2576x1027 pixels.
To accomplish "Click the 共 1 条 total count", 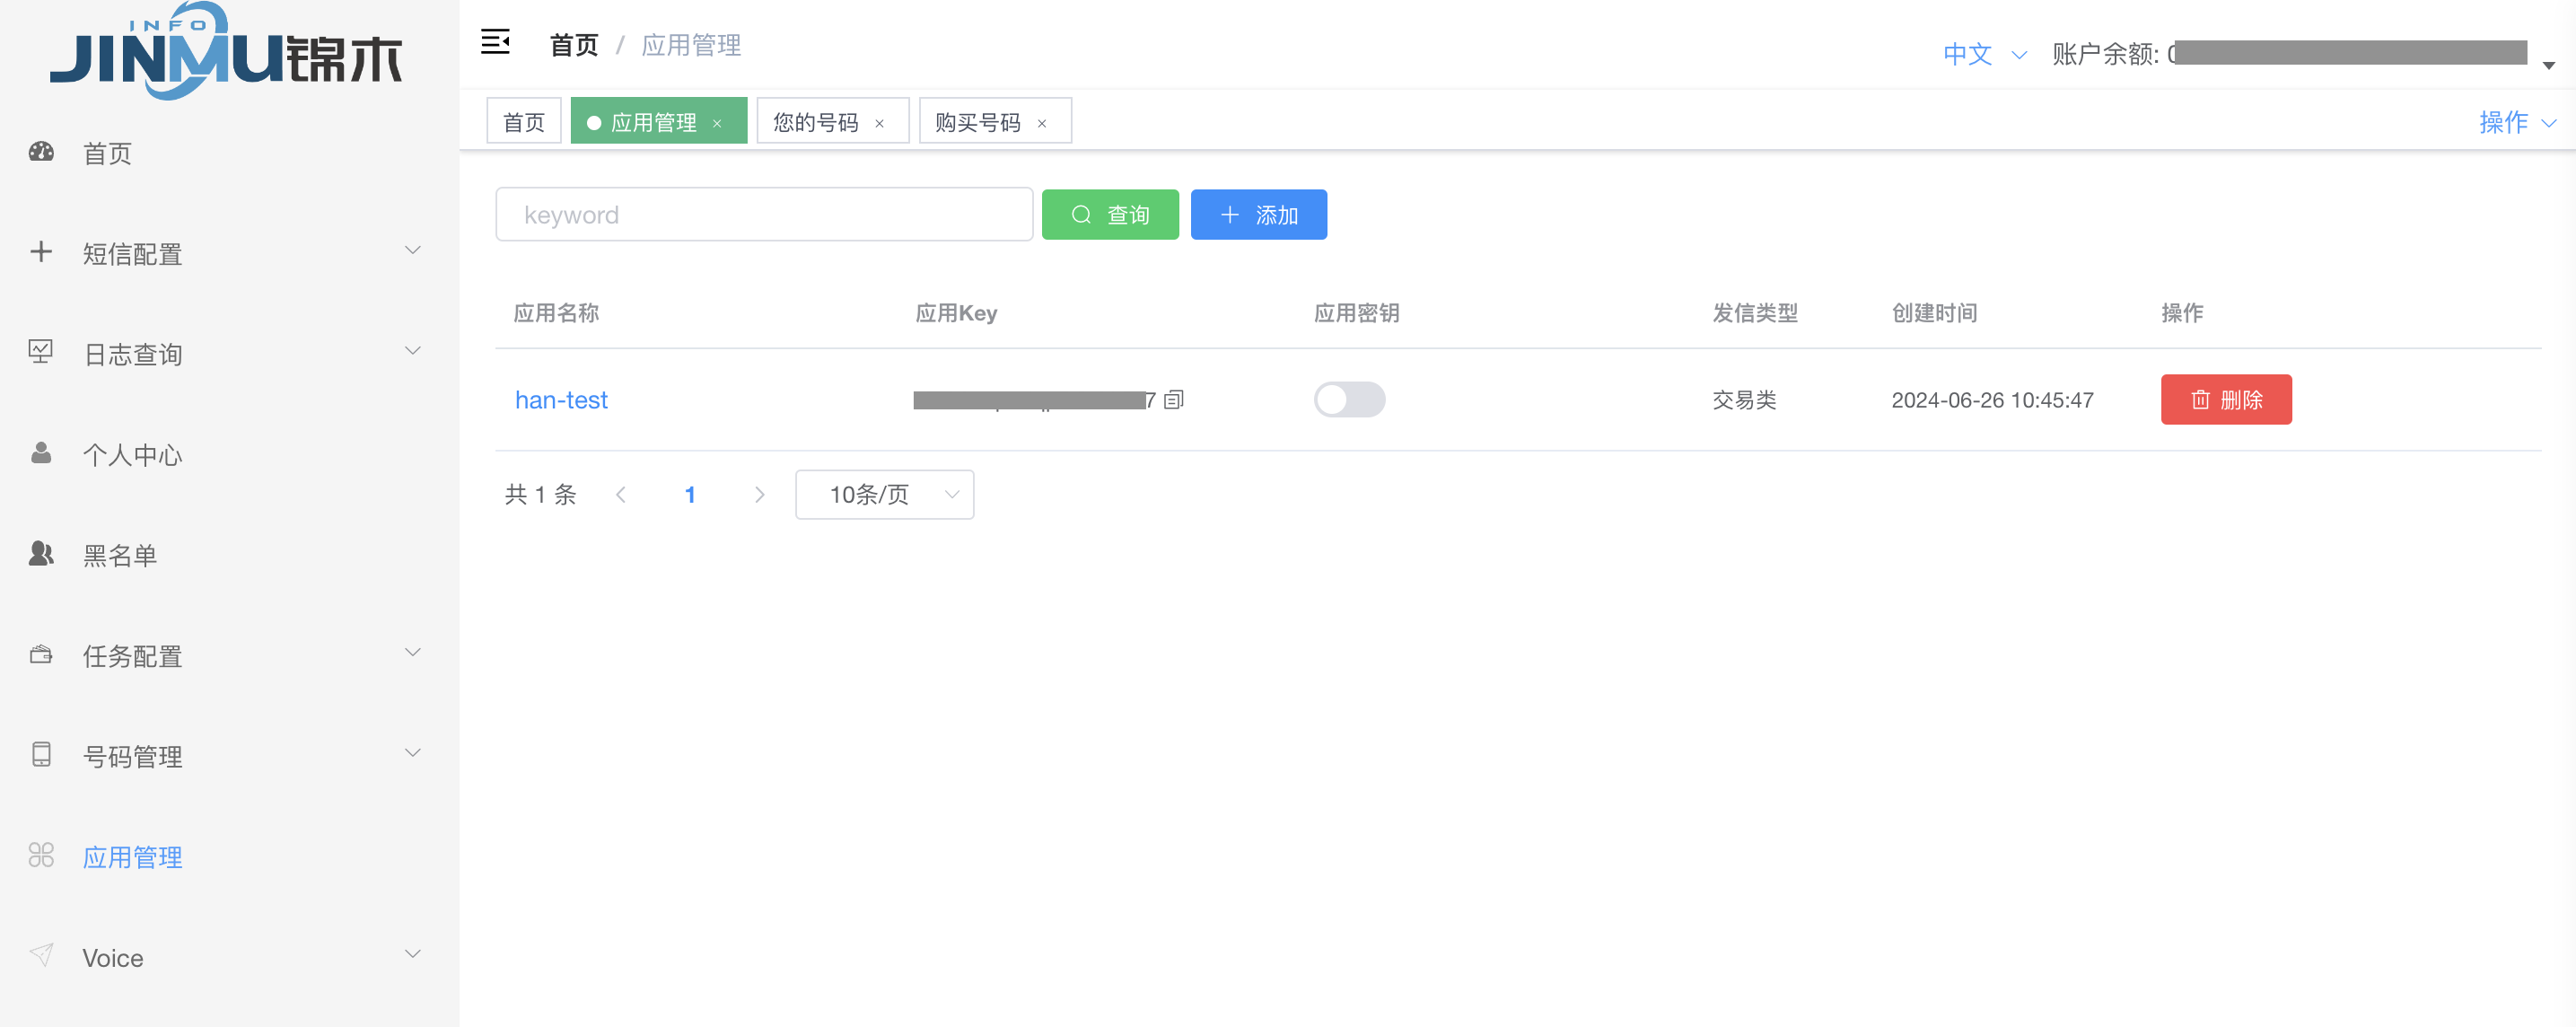I will (540, 494).
